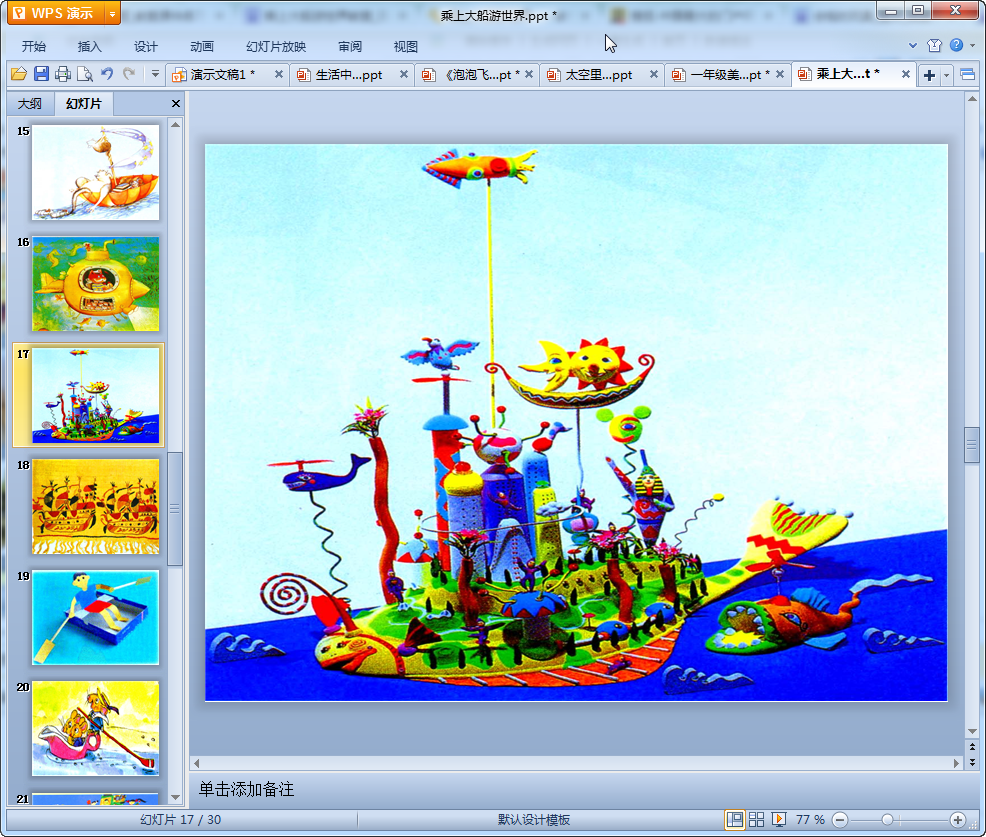Select slide 19 rowing boat thumbnail
This screenshot has width=986, height=837.
pos(96,618)
